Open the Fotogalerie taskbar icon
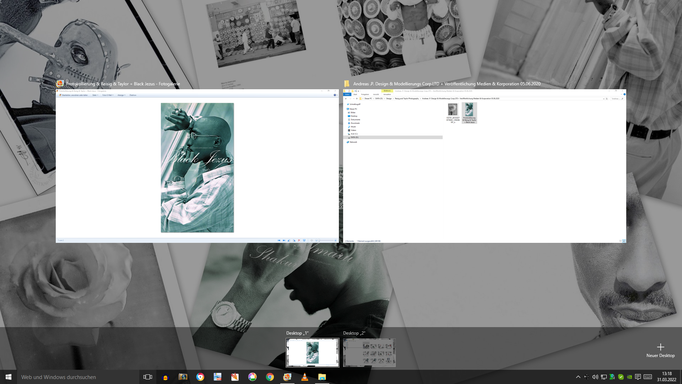The image size is (682, 384). (x=287, y=377)
